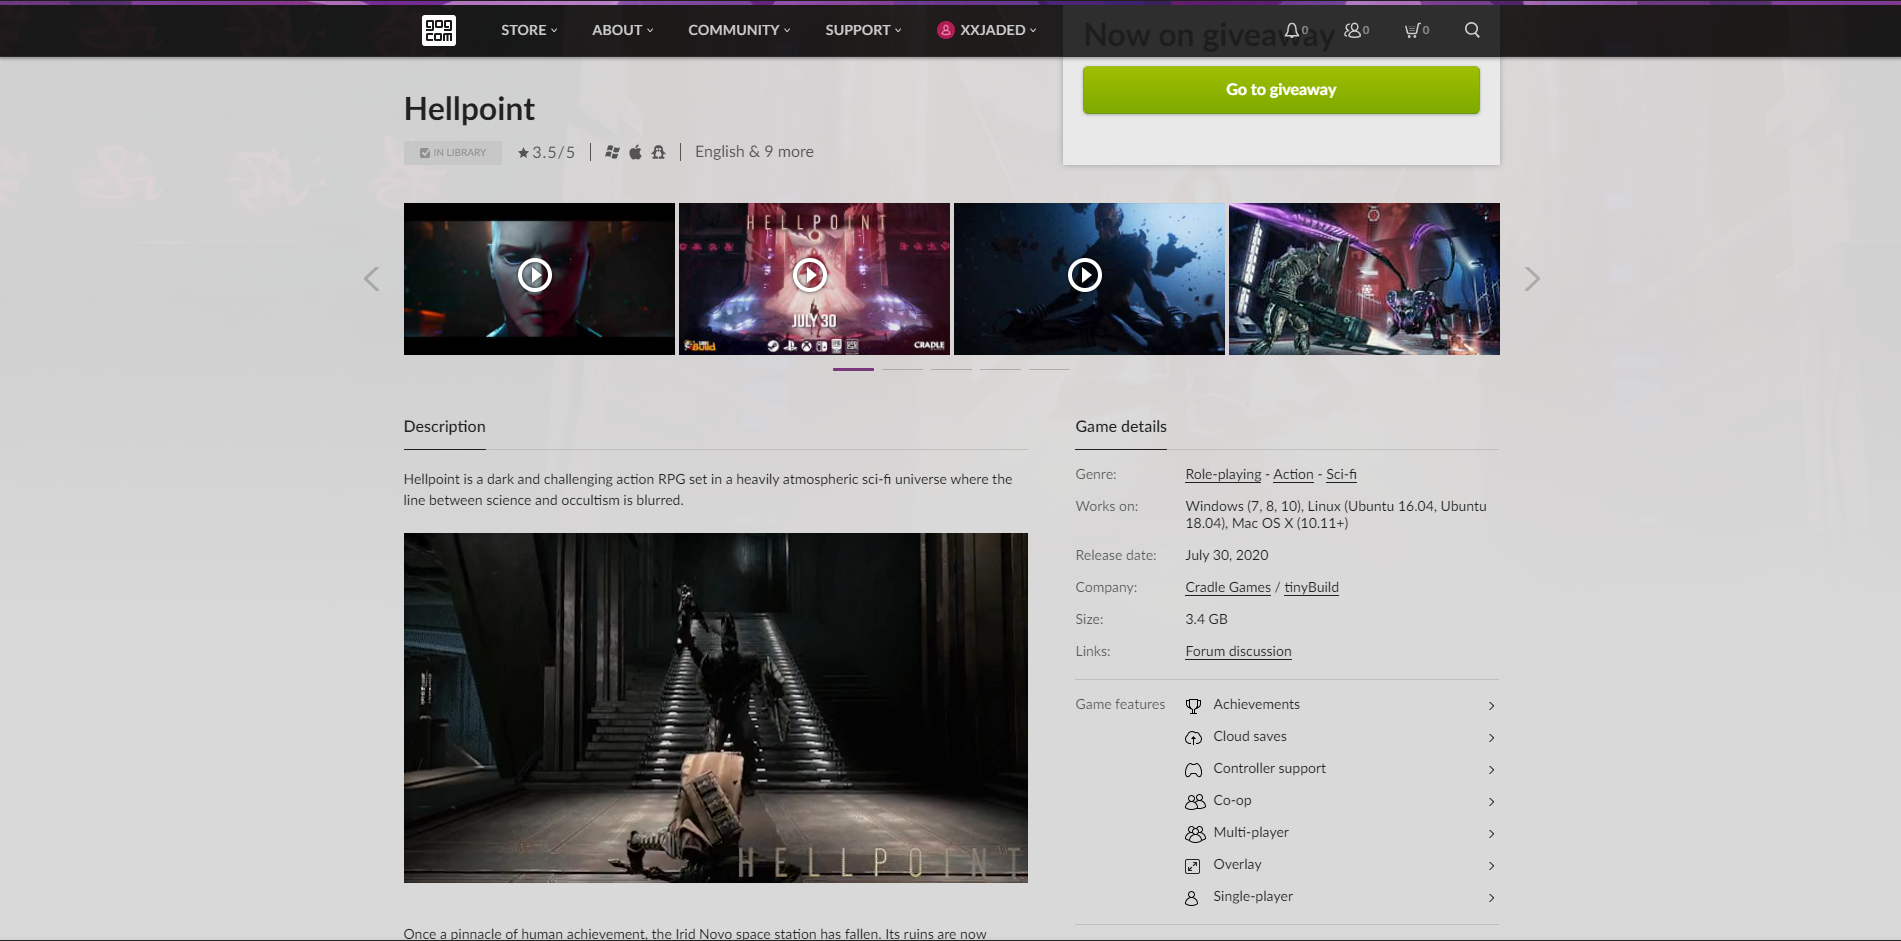Screen dimensions: 1901x941
Task: Click English & 9 more languages
Action: point(754,152)
